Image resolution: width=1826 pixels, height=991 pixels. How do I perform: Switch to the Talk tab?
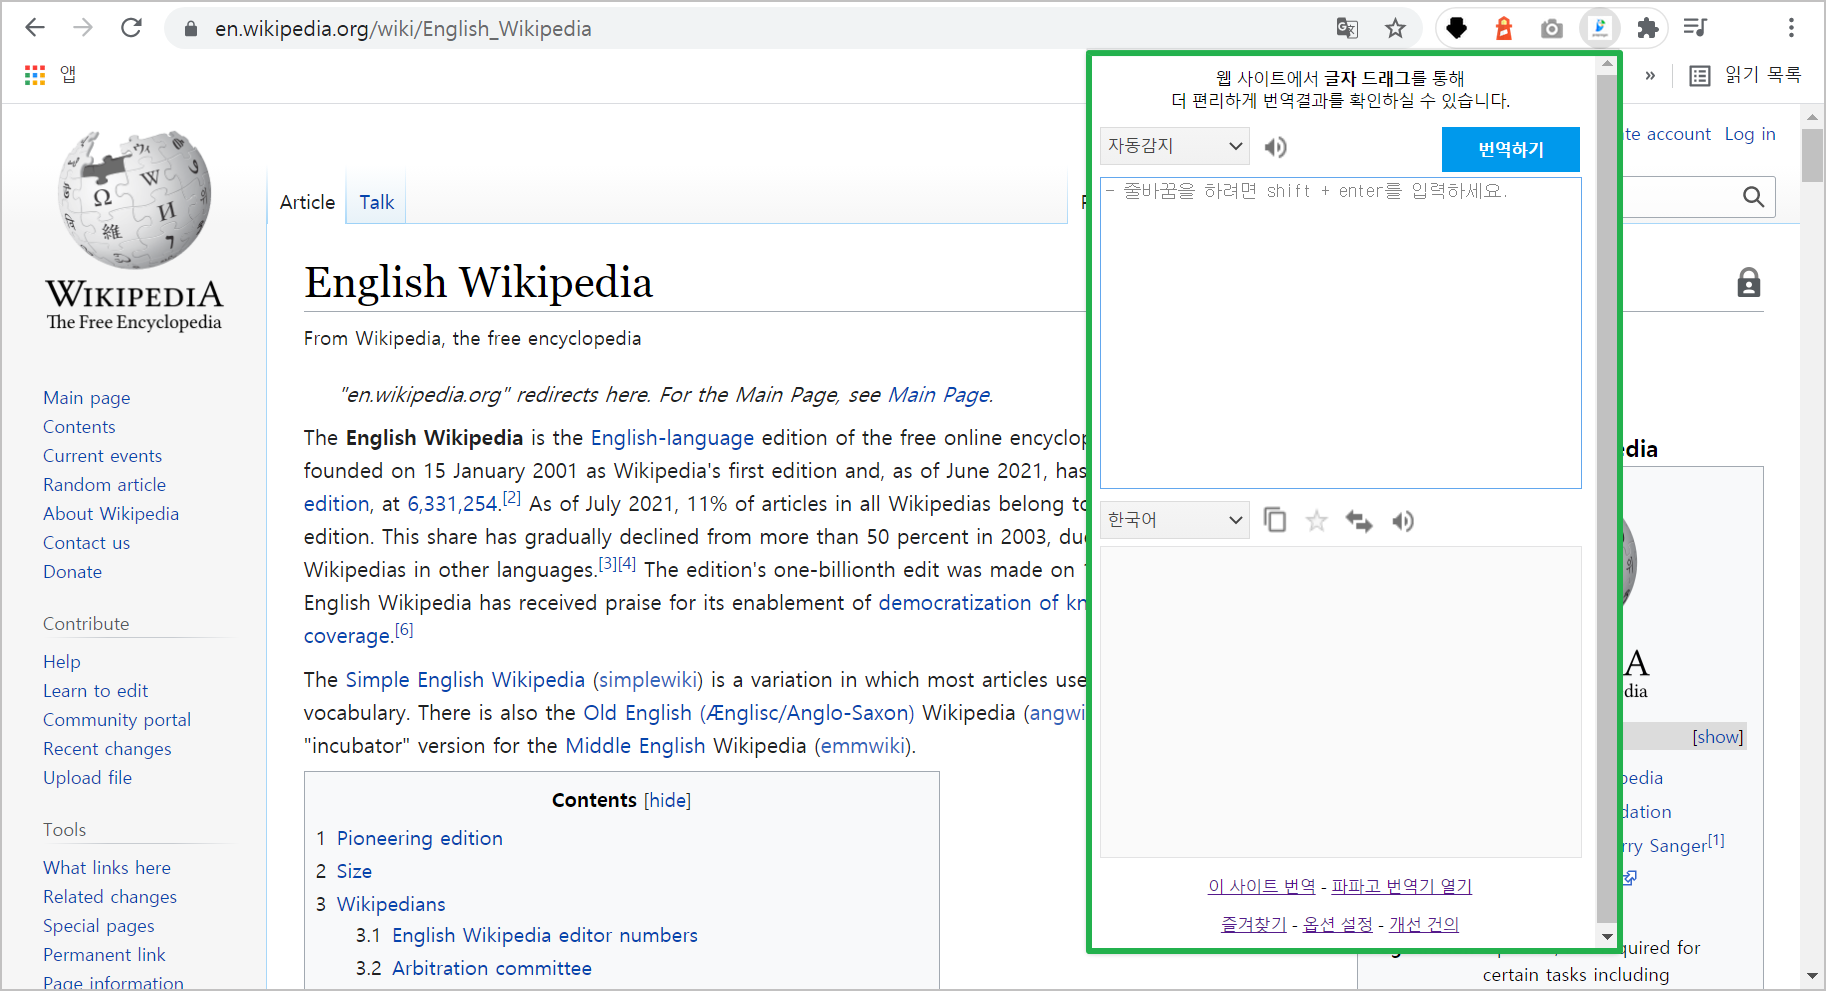(x=376, y=202)
